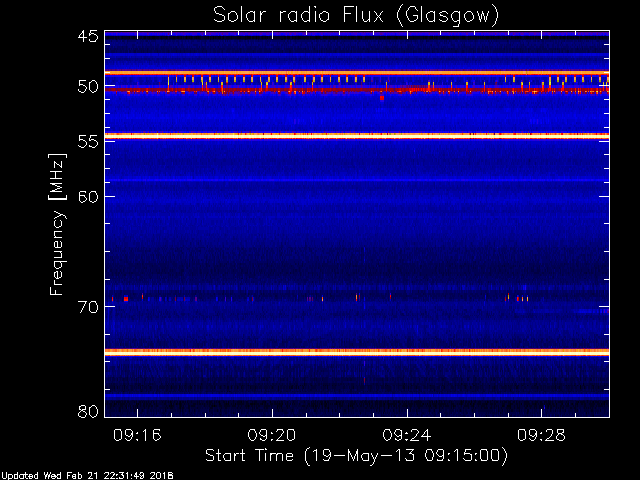The height and width of the screenshot is (480, 640).
Task: Click the 50 frequency tick label
Action: pos(88,87)
